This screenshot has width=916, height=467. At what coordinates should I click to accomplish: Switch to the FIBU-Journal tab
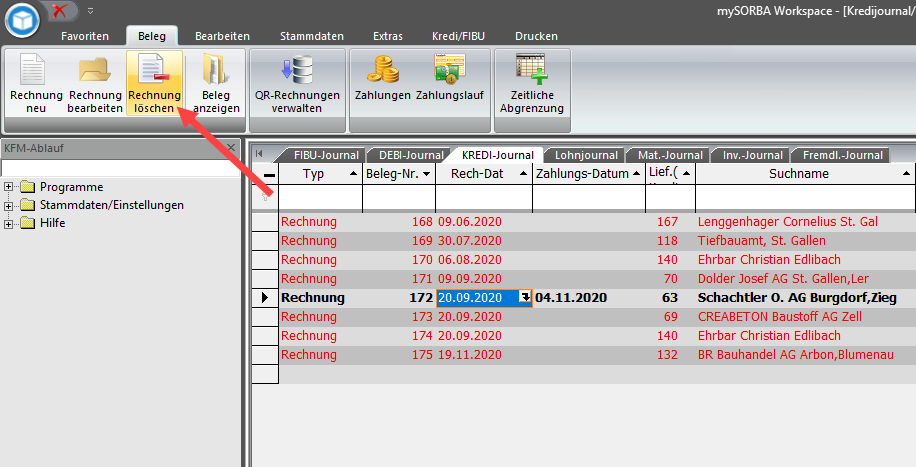tap(326, 155)
